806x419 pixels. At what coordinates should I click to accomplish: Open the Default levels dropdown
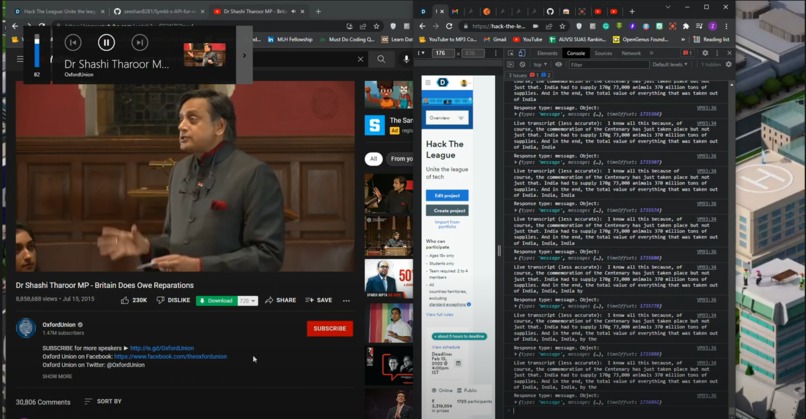click(x=670, y=64)
